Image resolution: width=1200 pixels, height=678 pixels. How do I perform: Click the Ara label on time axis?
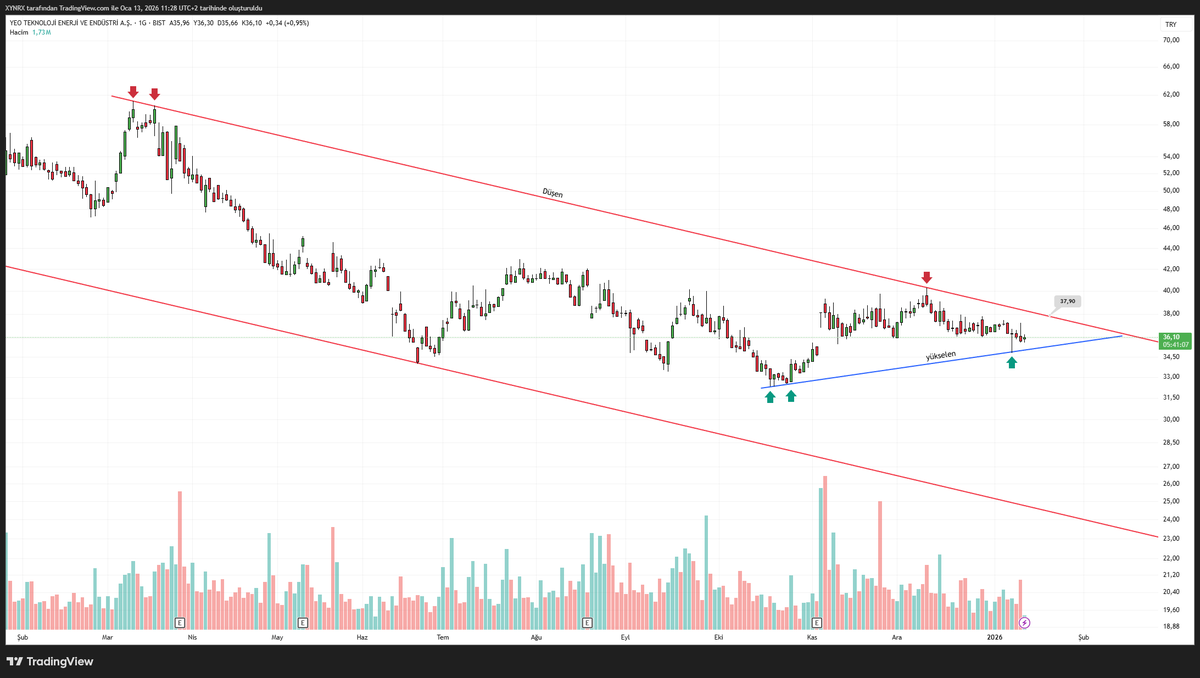[897, 636]
